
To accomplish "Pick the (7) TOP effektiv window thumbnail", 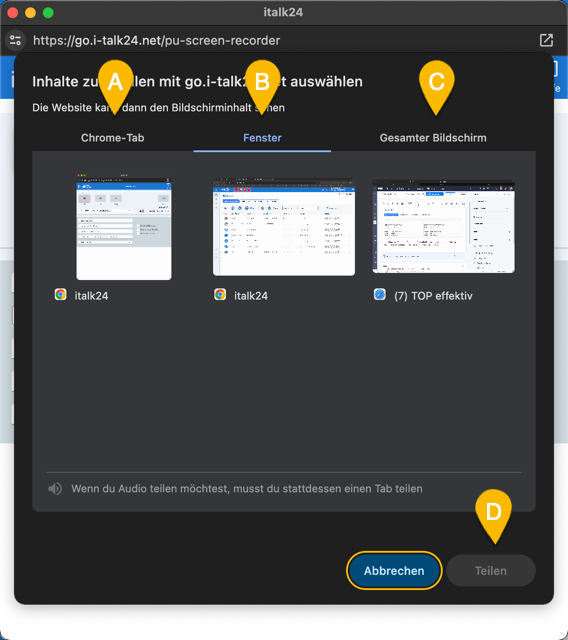I will pyautogui.click(x=444, y=227).
